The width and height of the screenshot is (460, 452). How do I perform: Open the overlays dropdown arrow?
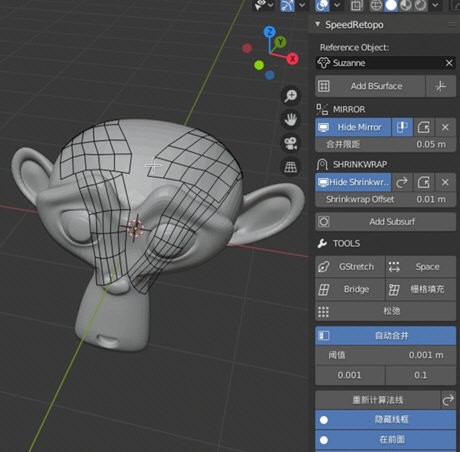[337, 5]
